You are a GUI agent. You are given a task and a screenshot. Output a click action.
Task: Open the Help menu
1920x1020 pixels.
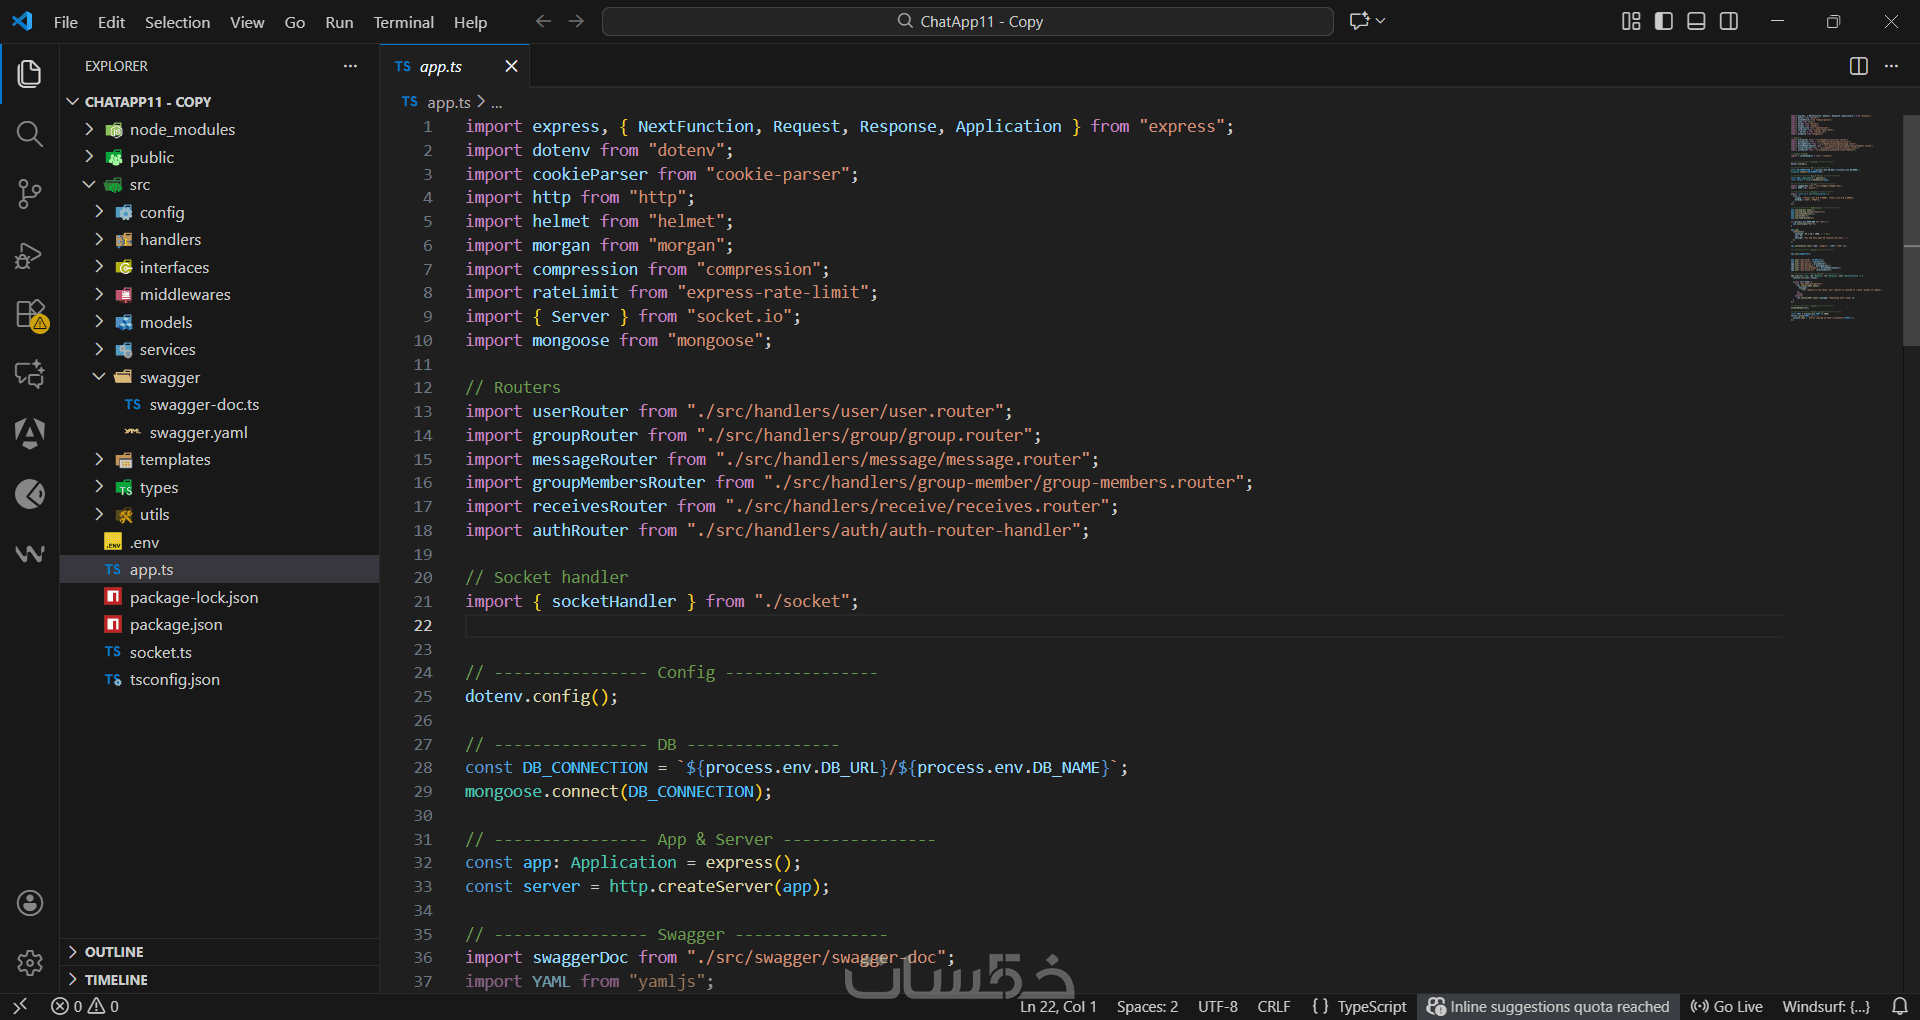point(470,22)
